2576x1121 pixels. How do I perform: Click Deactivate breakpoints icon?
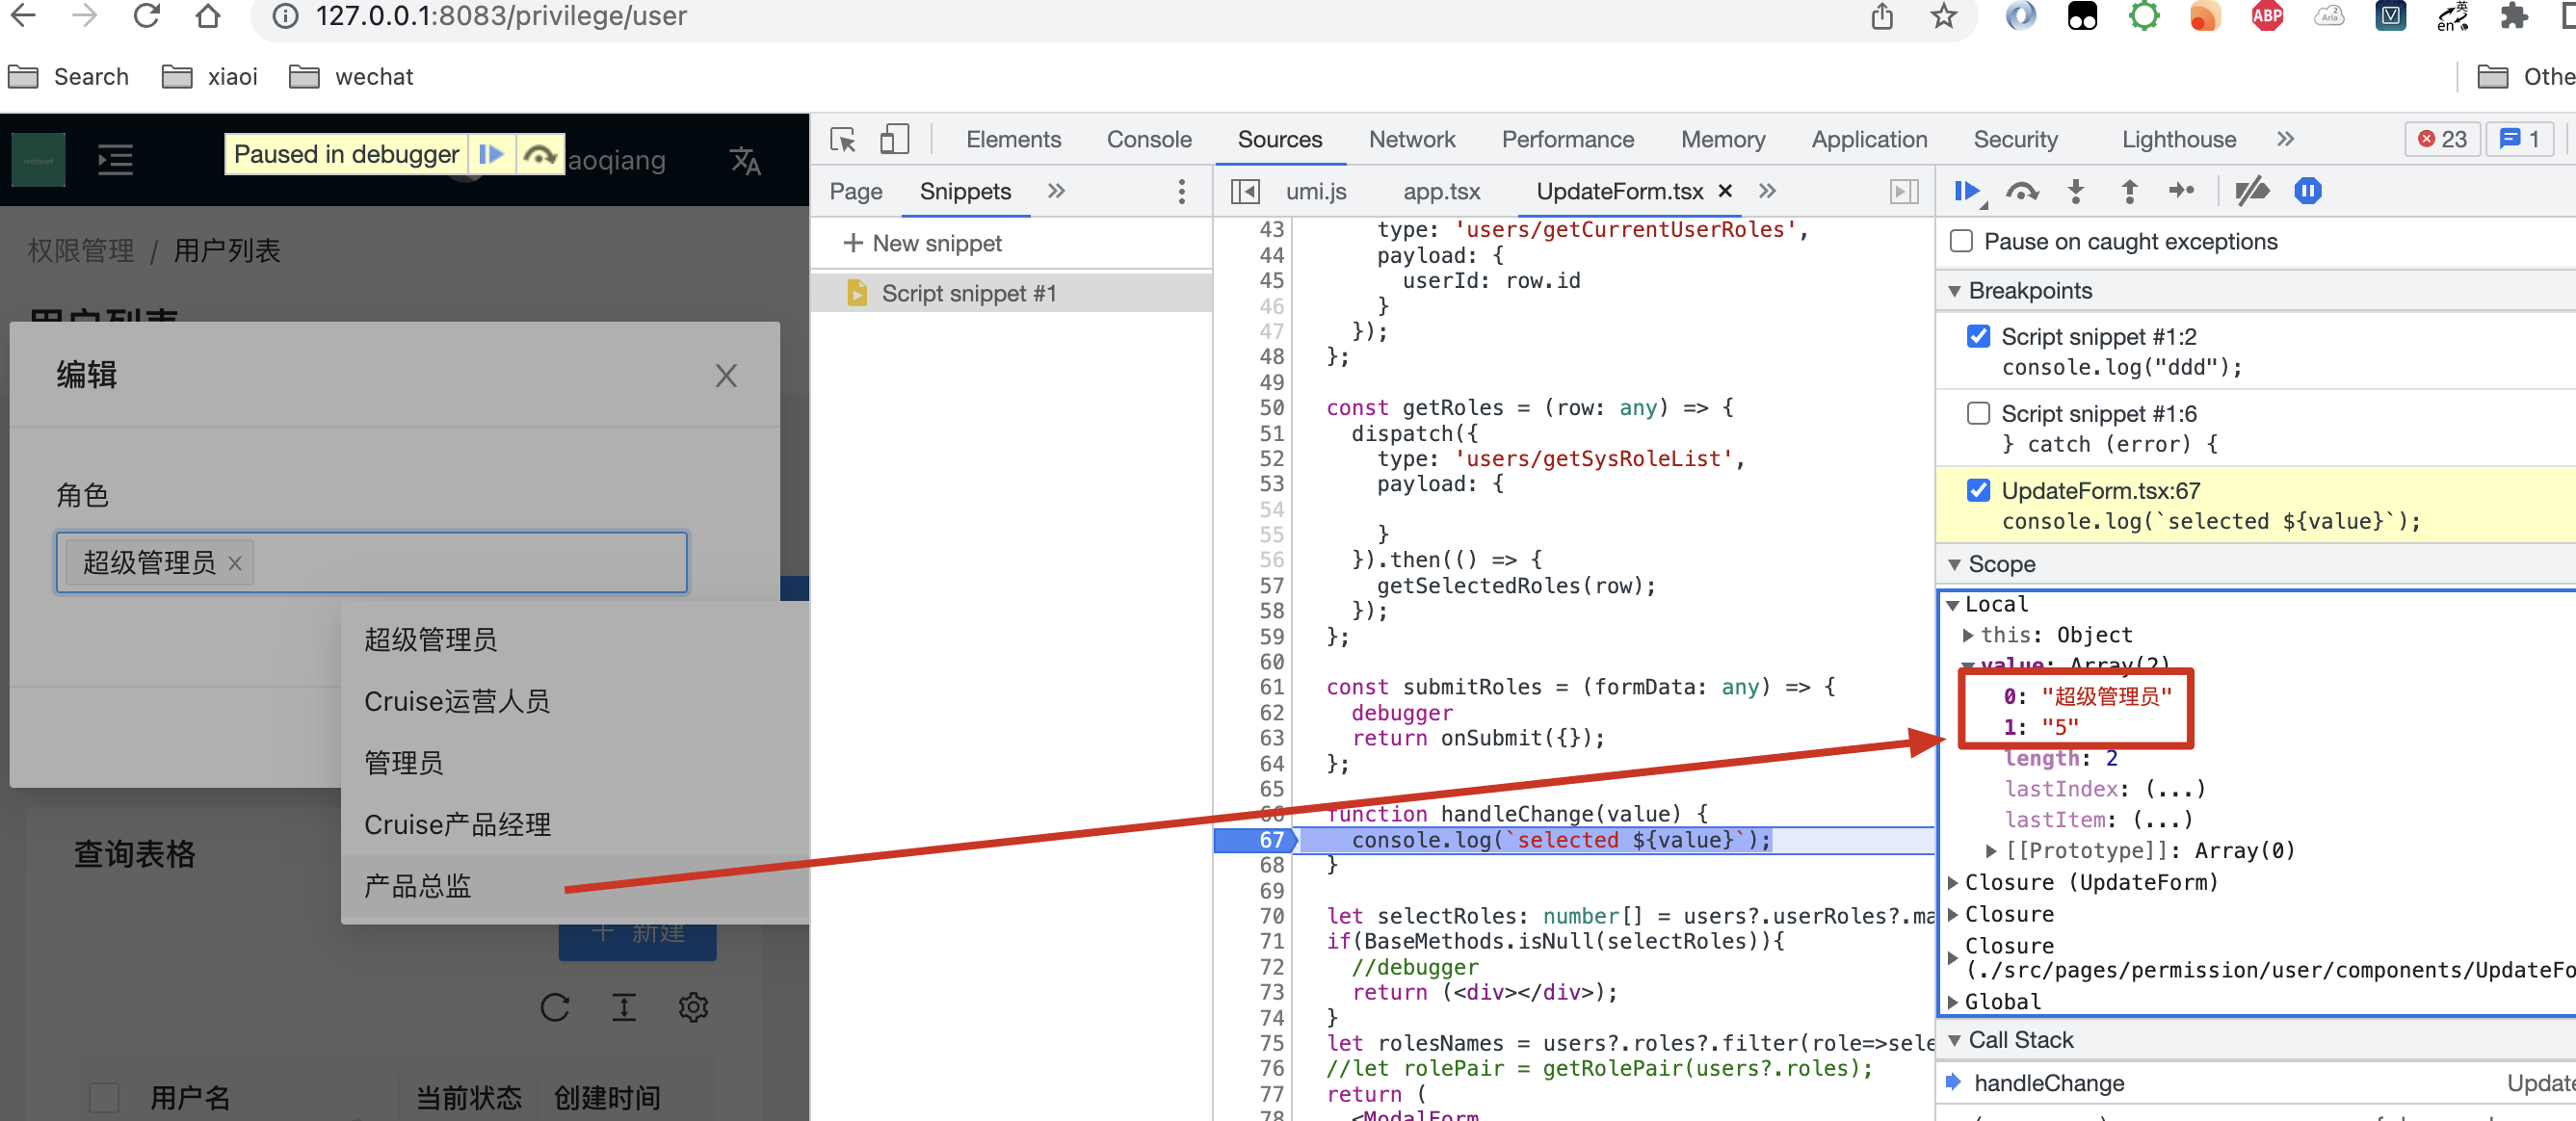[x=2252, y=191]
